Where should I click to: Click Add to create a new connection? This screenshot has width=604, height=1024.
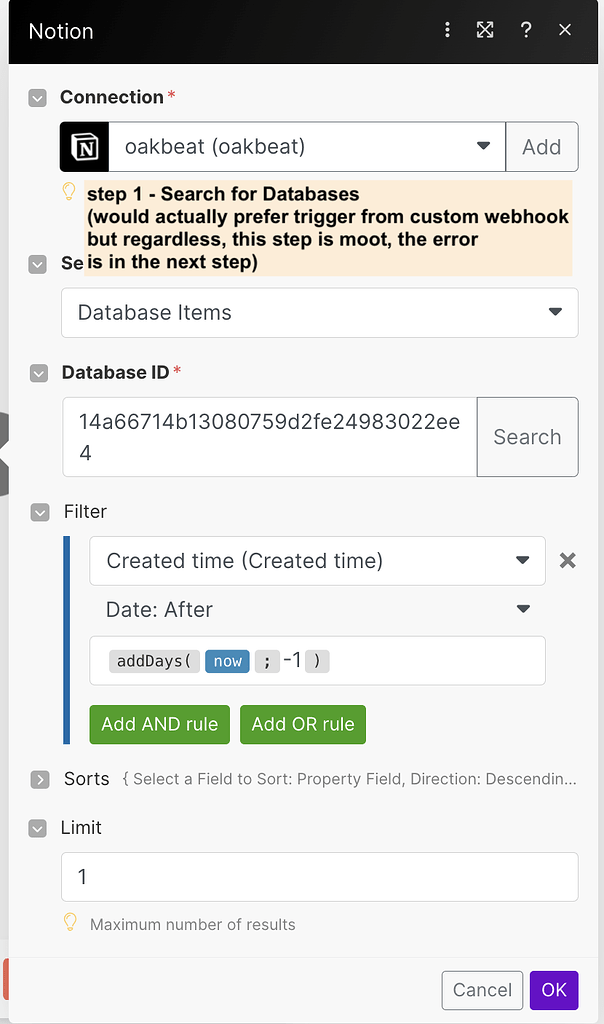pyautogui.click(x=542, y=146)
